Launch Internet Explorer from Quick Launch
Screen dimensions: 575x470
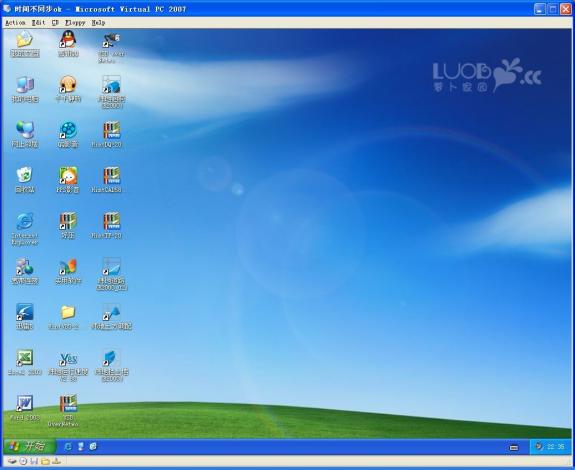pyautogui.click(x=68, y=446)
